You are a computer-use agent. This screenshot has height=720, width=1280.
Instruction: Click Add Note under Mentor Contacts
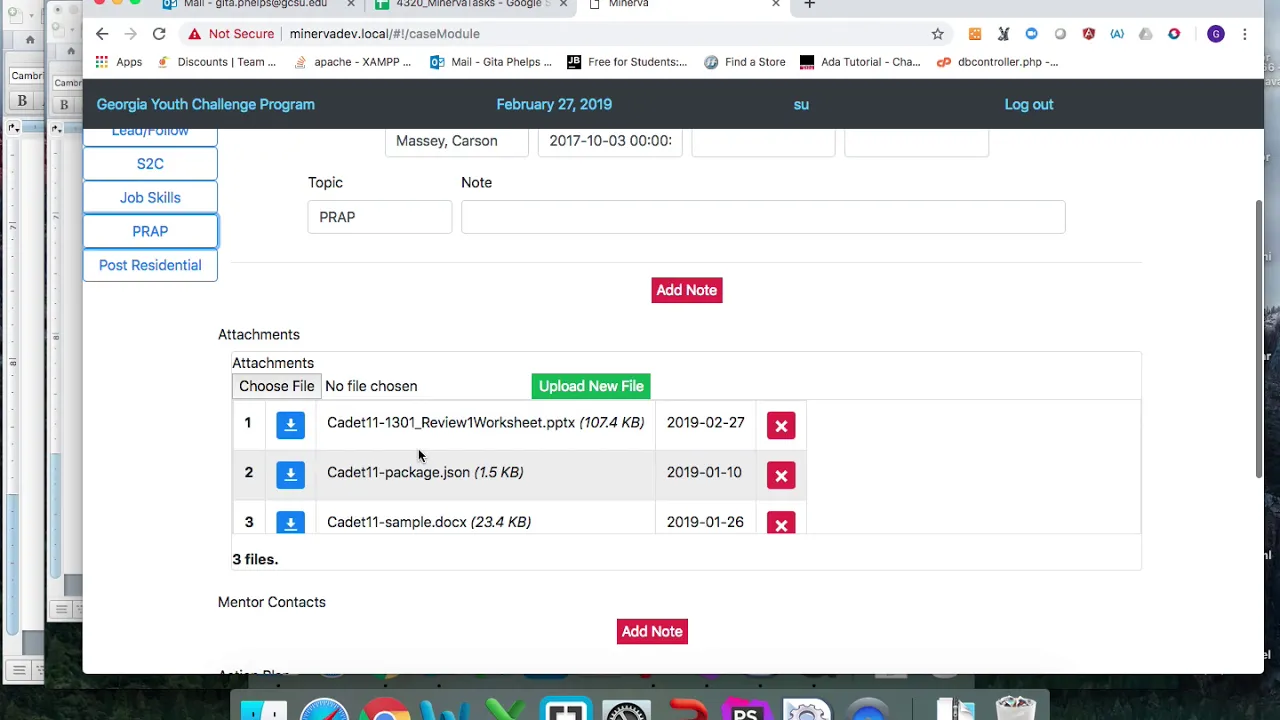pyautogui.click(x=652, y=631)
